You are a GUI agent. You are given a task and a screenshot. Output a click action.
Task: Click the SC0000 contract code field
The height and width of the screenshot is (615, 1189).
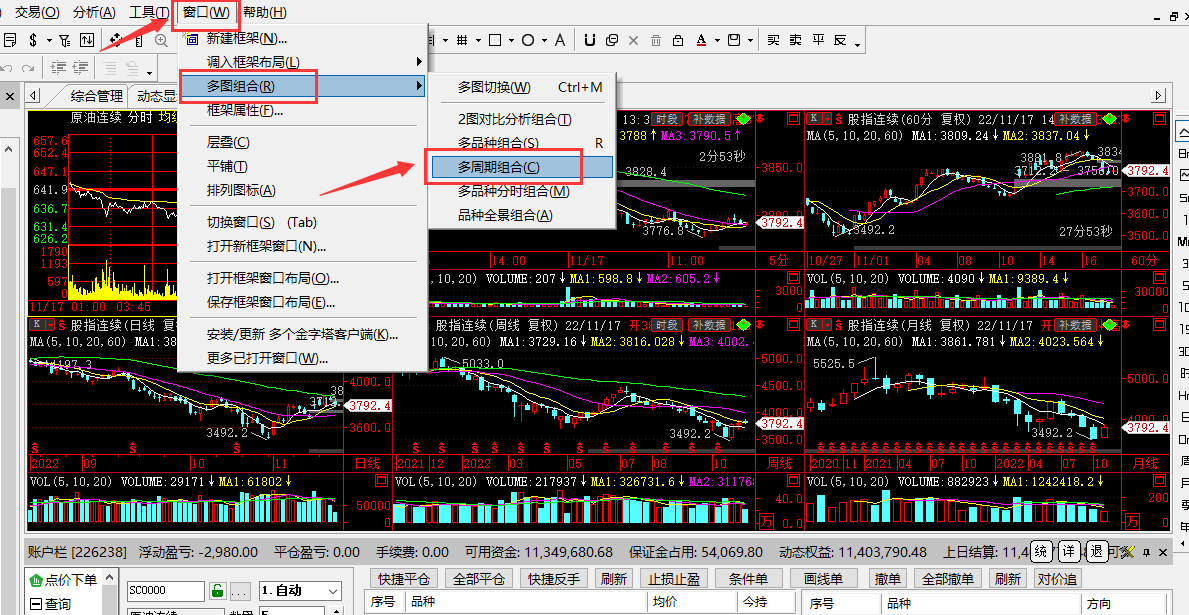pos(165,591)
